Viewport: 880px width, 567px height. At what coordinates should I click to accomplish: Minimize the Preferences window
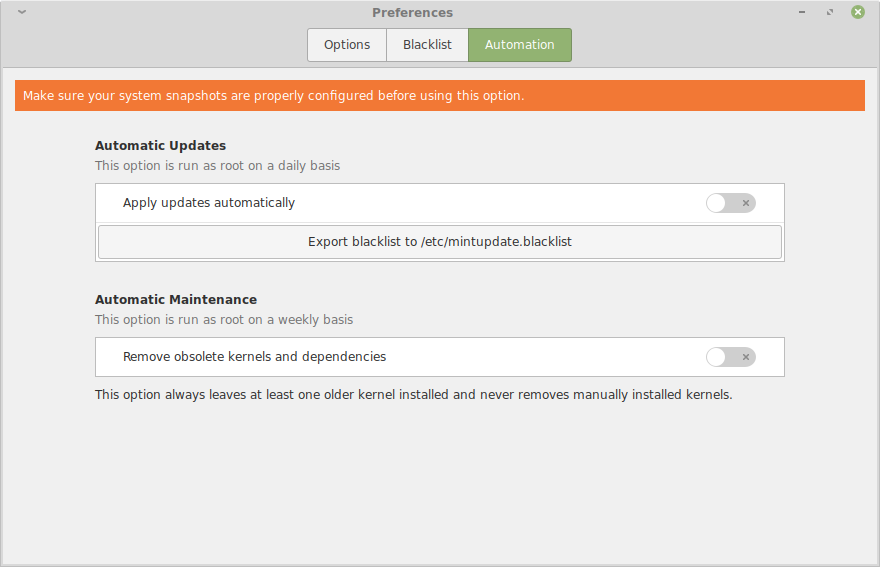801,12
